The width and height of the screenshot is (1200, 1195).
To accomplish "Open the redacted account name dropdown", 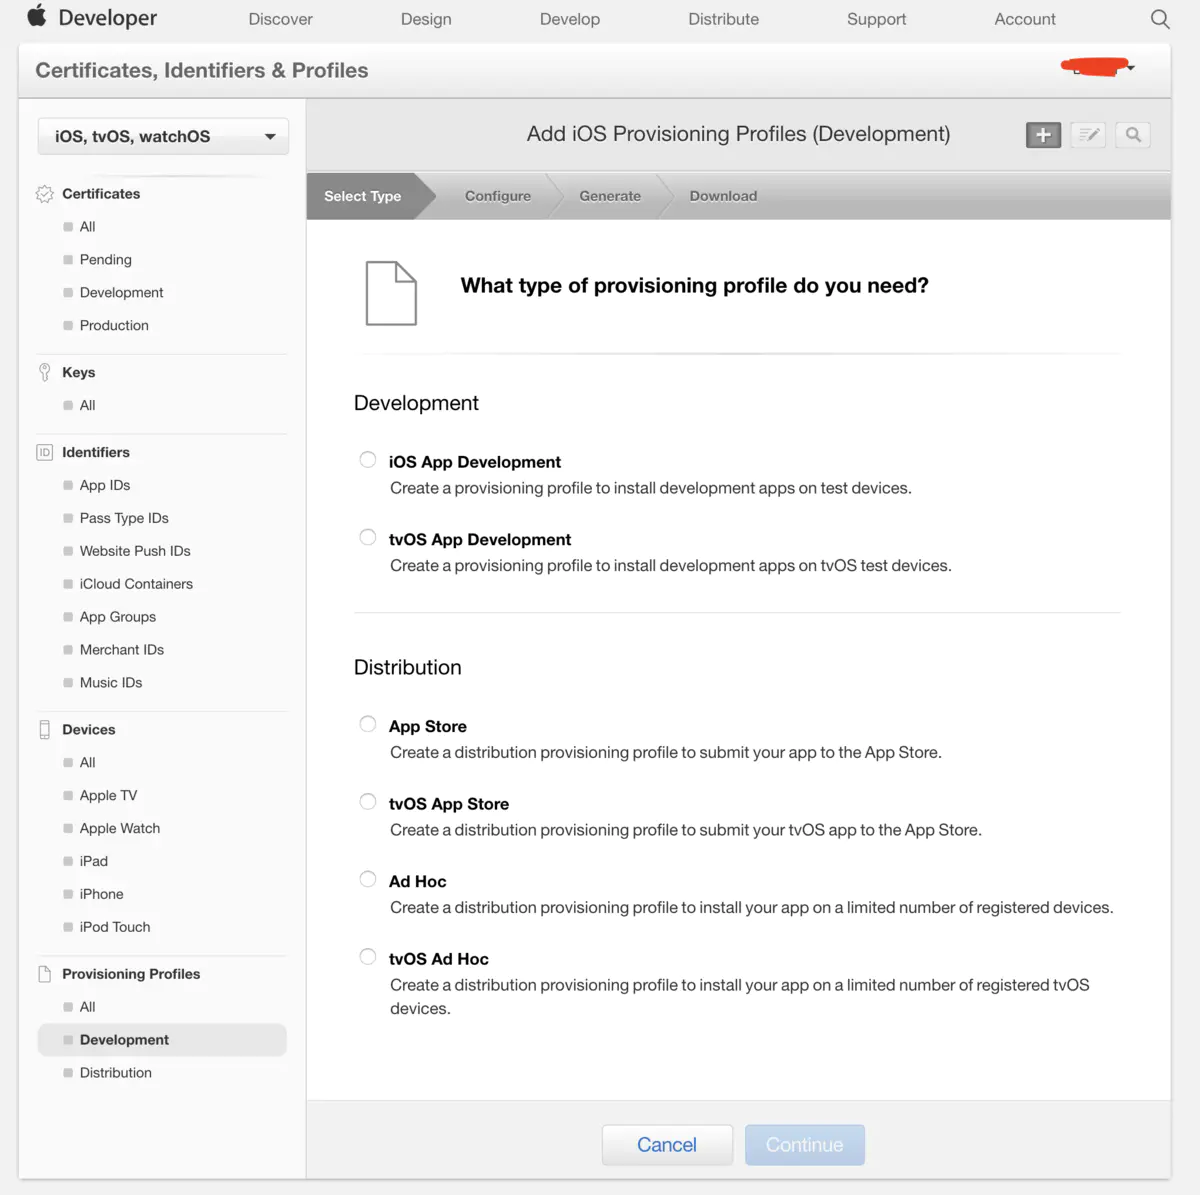I will [1097, 67].
